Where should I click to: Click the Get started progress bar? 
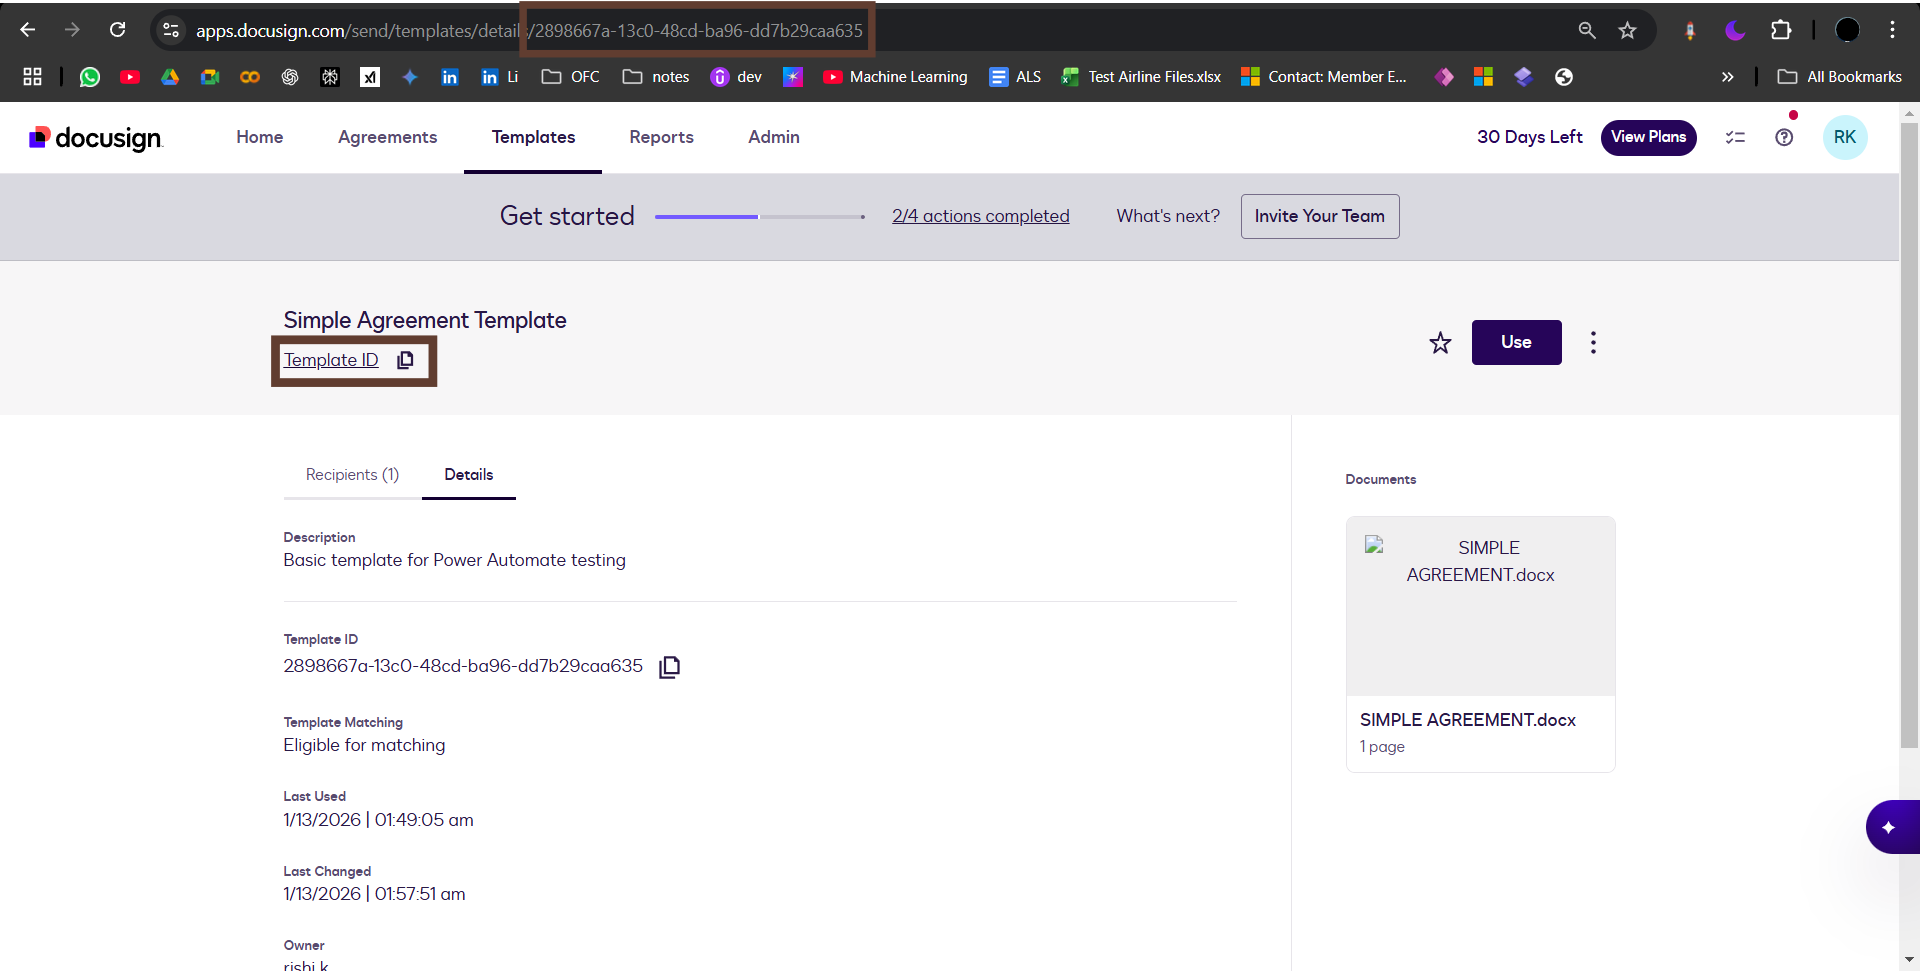760,216
